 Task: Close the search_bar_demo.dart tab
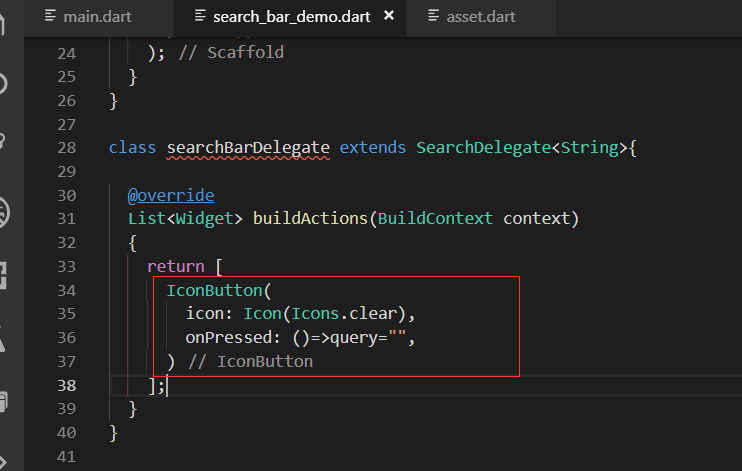point(389,16)
